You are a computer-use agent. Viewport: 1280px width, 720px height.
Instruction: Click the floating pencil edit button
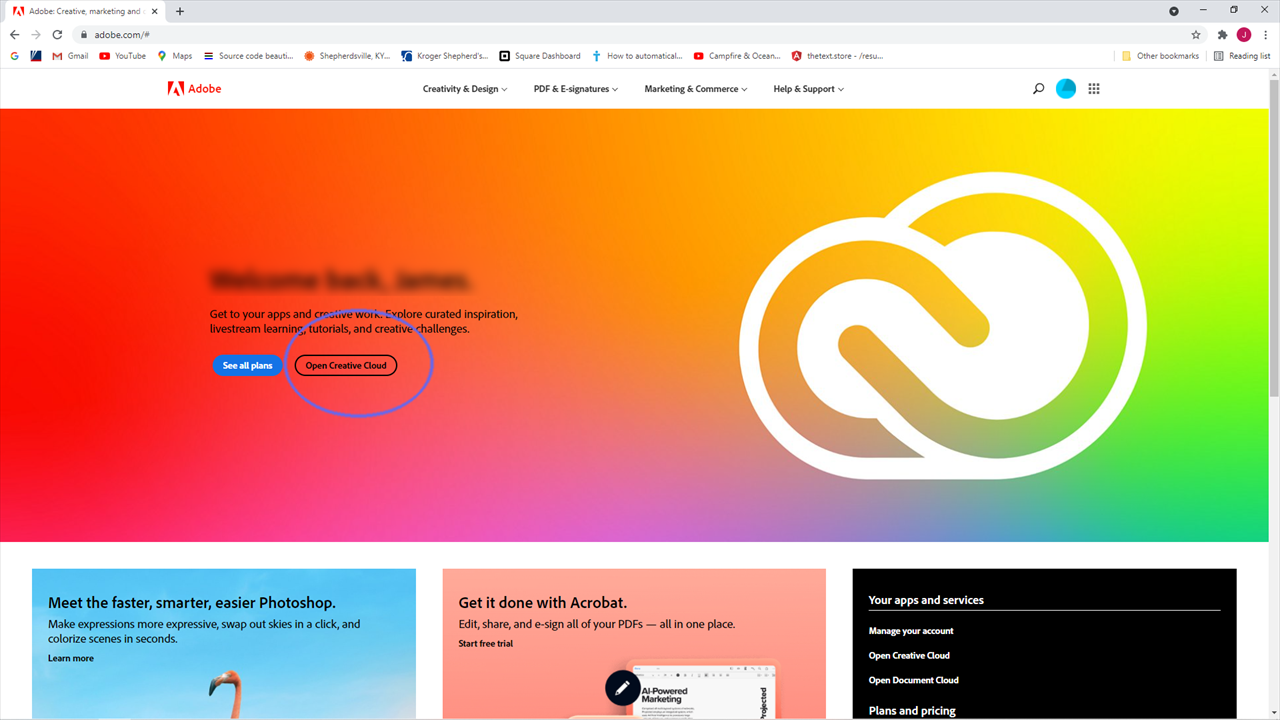point(622,688)
